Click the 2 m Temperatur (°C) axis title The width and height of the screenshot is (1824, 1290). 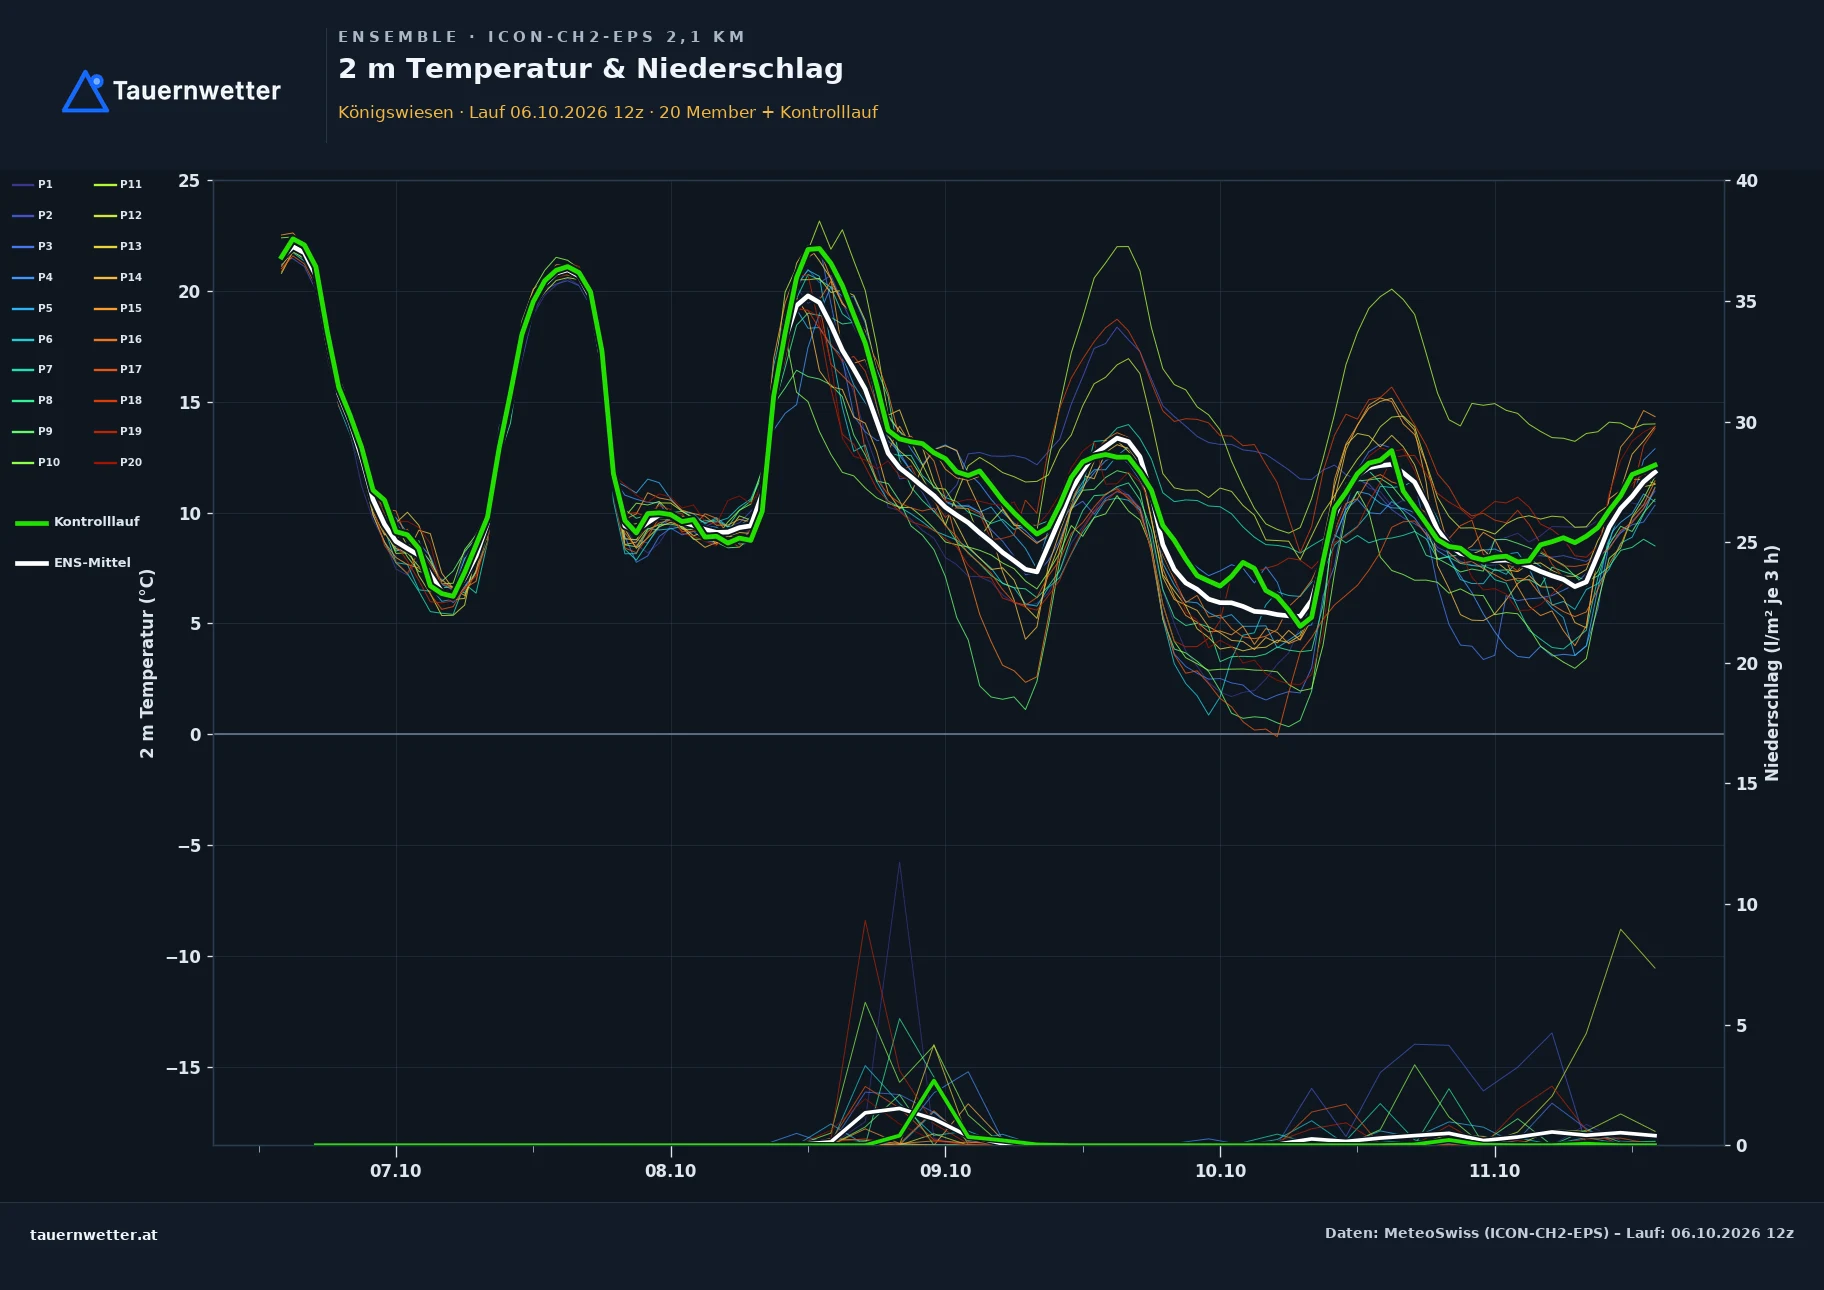pos(148,663)
